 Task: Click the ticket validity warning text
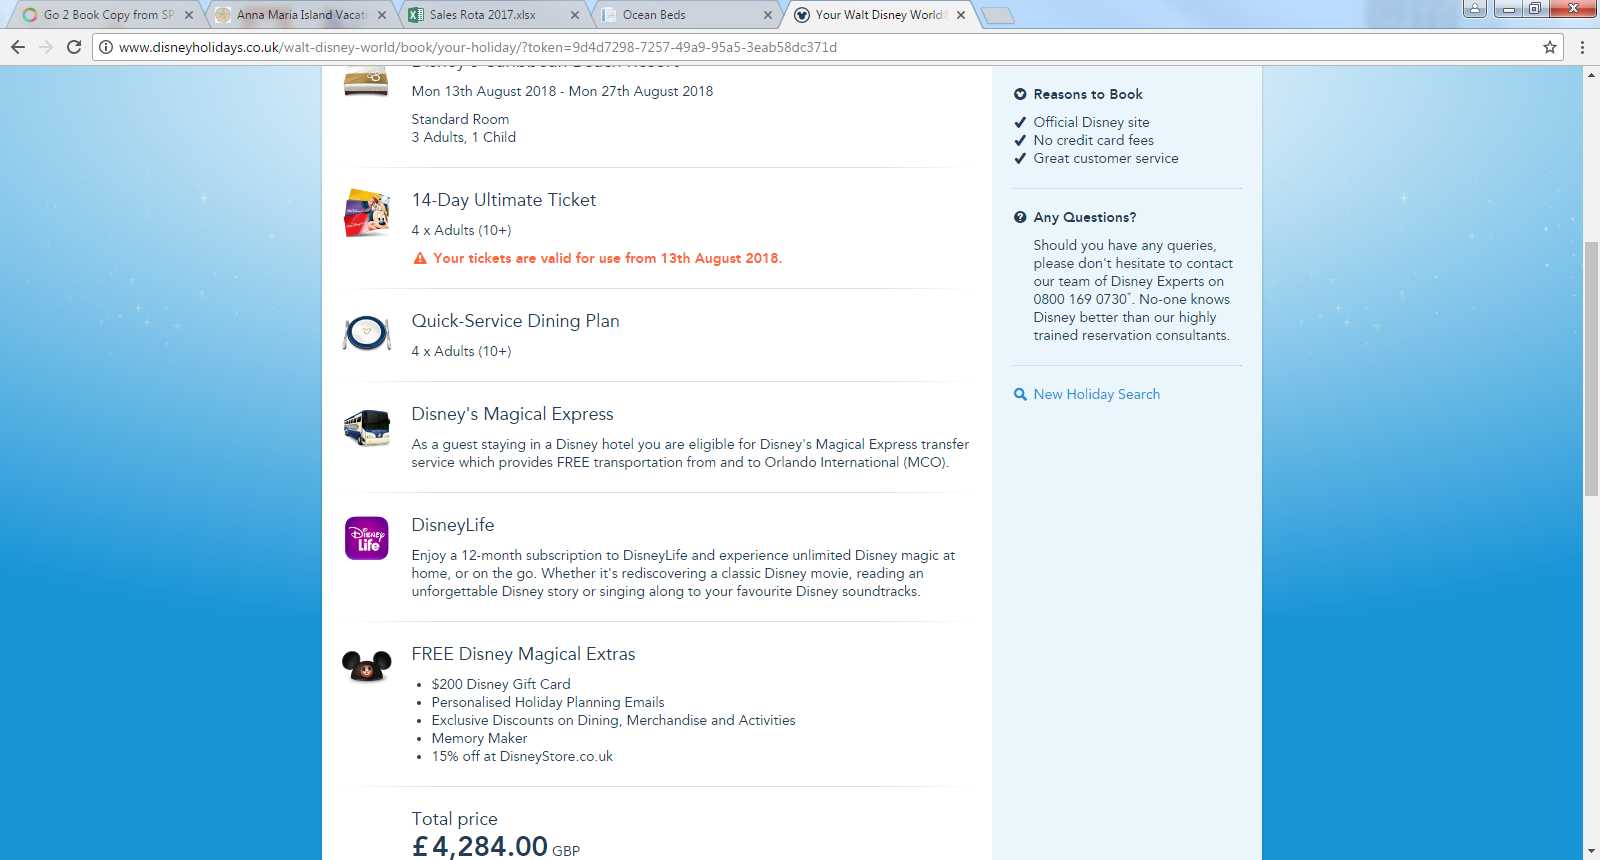pyautogui.click(x=608, y=258)
